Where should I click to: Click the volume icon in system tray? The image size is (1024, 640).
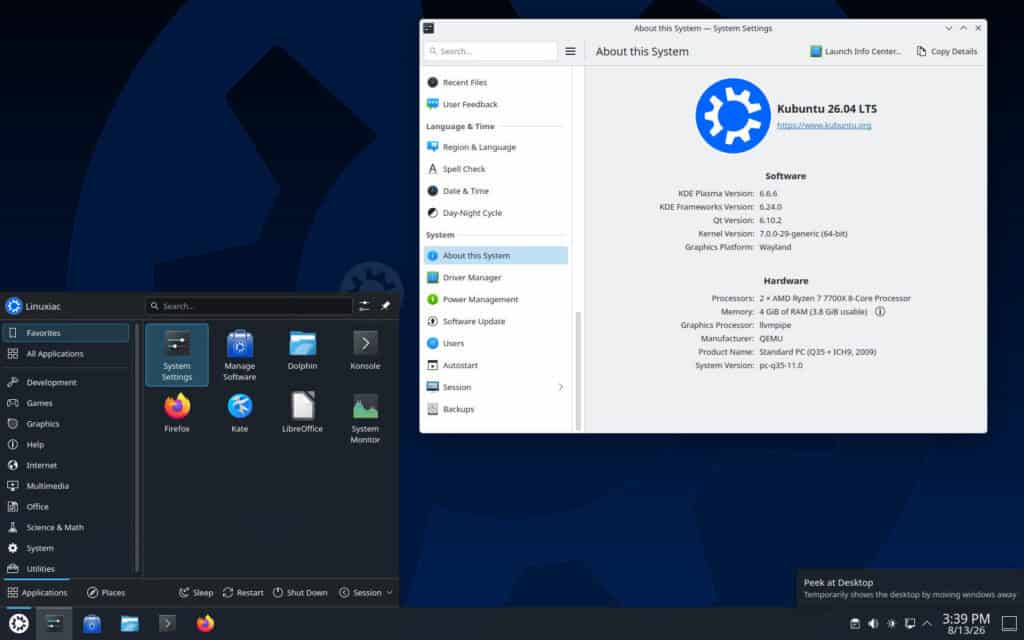click(873, 624)
